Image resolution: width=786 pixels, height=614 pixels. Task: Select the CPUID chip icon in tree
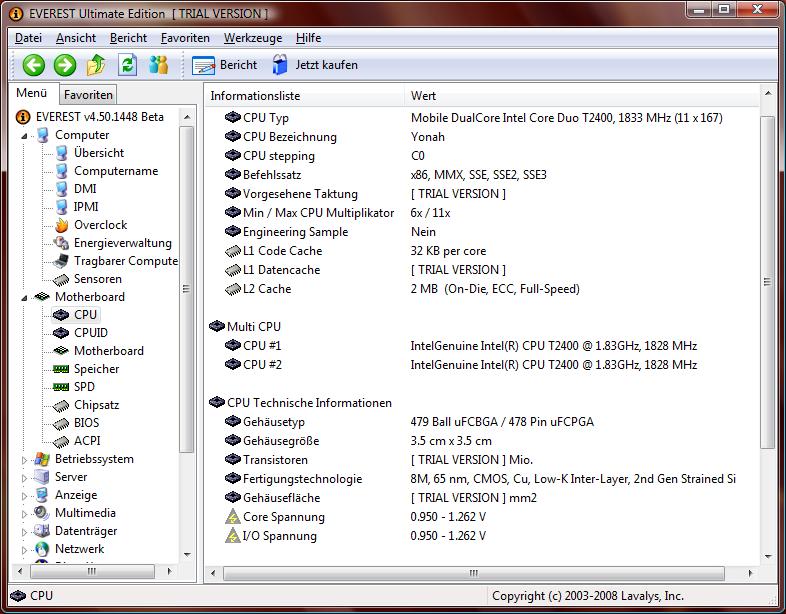[x=61, y=333]
